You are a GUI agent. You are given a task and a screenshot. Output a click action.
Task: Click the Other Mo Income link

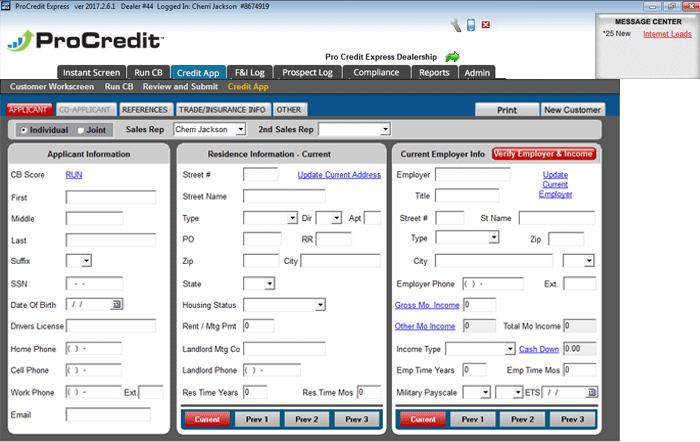coord(425,326)
